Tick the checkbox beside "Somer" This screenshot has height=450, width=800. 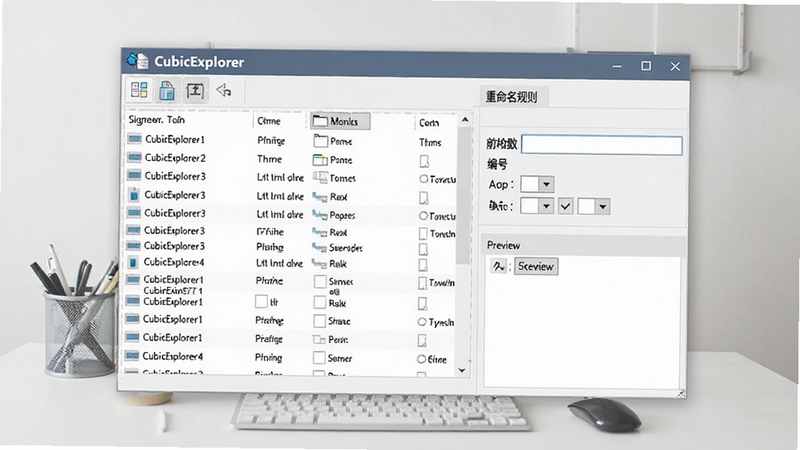319,358
